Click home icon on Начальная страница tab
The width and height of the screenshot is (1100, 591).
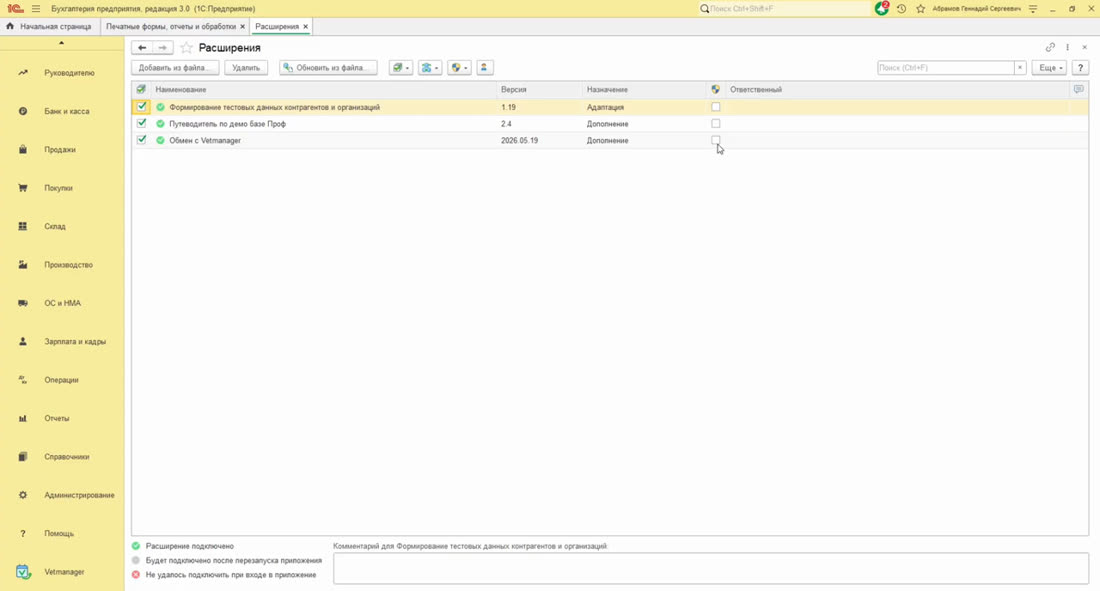coord(10,26)
